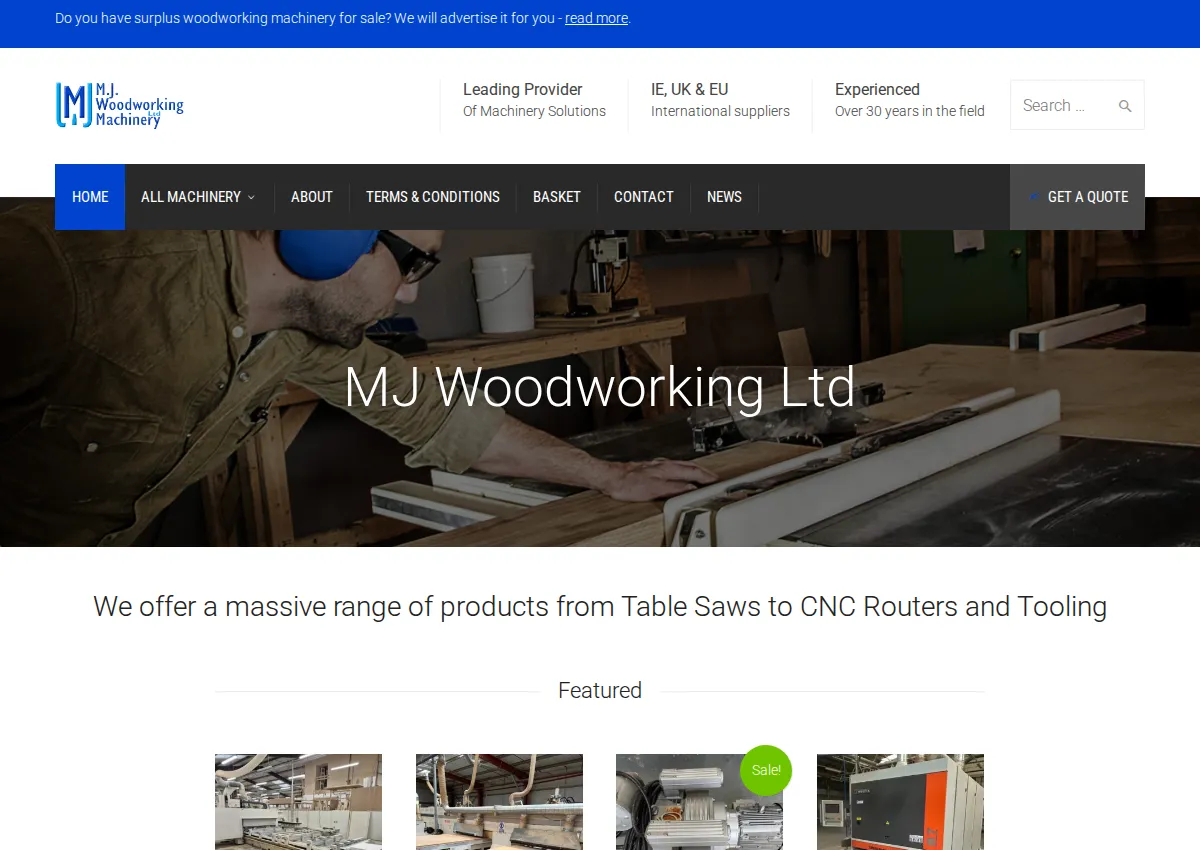The width and height of the screenshot is (1200, 850).
Task: Expand the All Machinery dropdown arrow
Action: (251, 197)
